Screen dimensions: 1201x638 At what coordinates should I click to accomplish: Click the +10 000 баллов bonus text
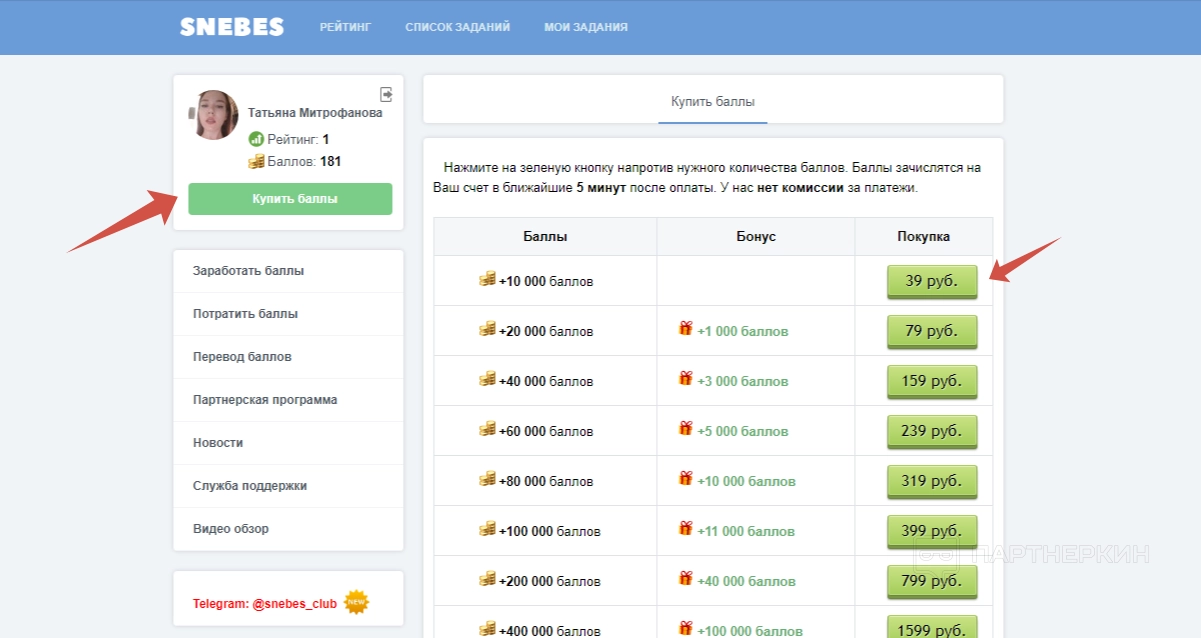747,482
